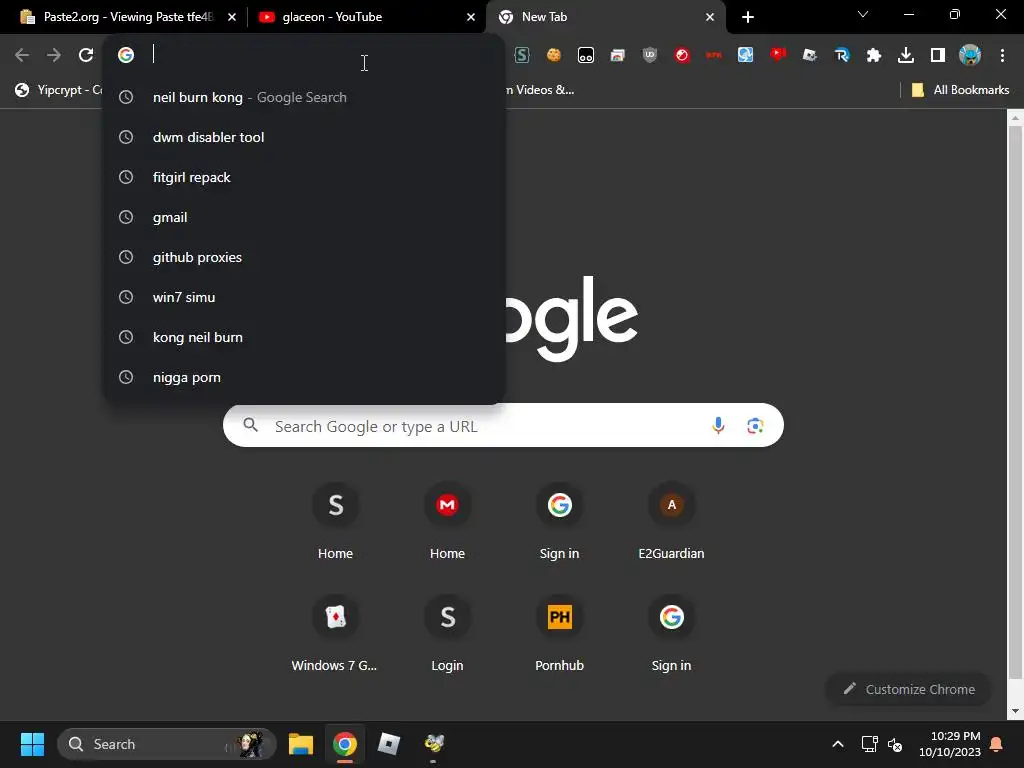The image size is (1024, 768).
Task: Toggle the Chrome side panel
Action: pyautogui.click(x=938, y=55)
